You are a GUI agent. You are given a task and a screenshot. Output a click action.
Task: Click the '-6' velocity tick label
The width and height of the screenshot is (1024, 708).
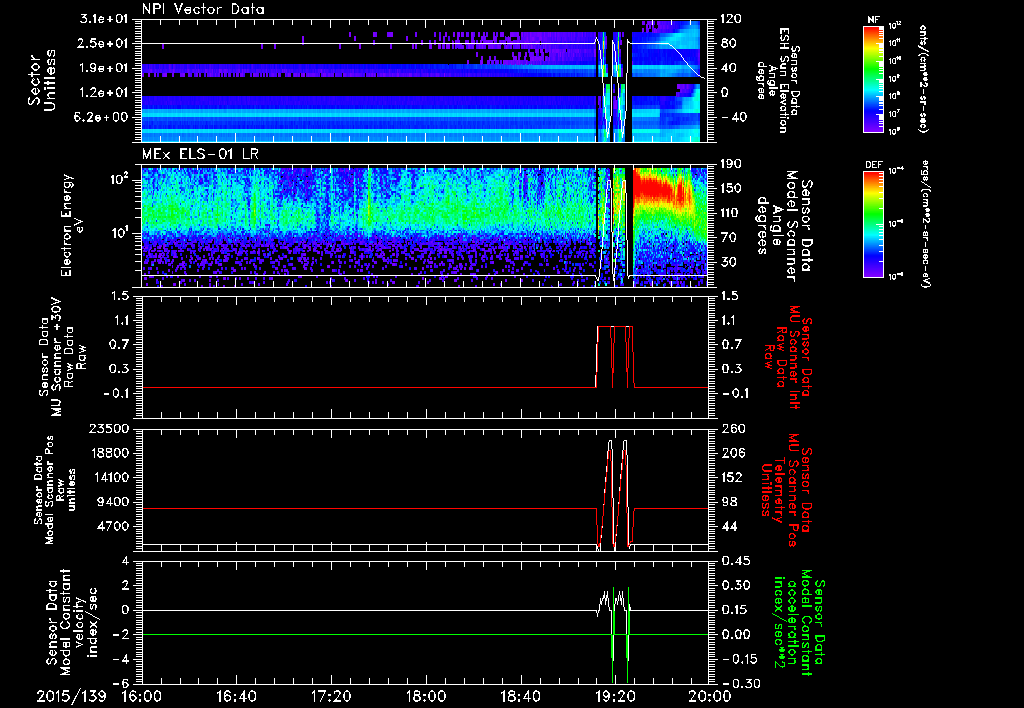122,683
